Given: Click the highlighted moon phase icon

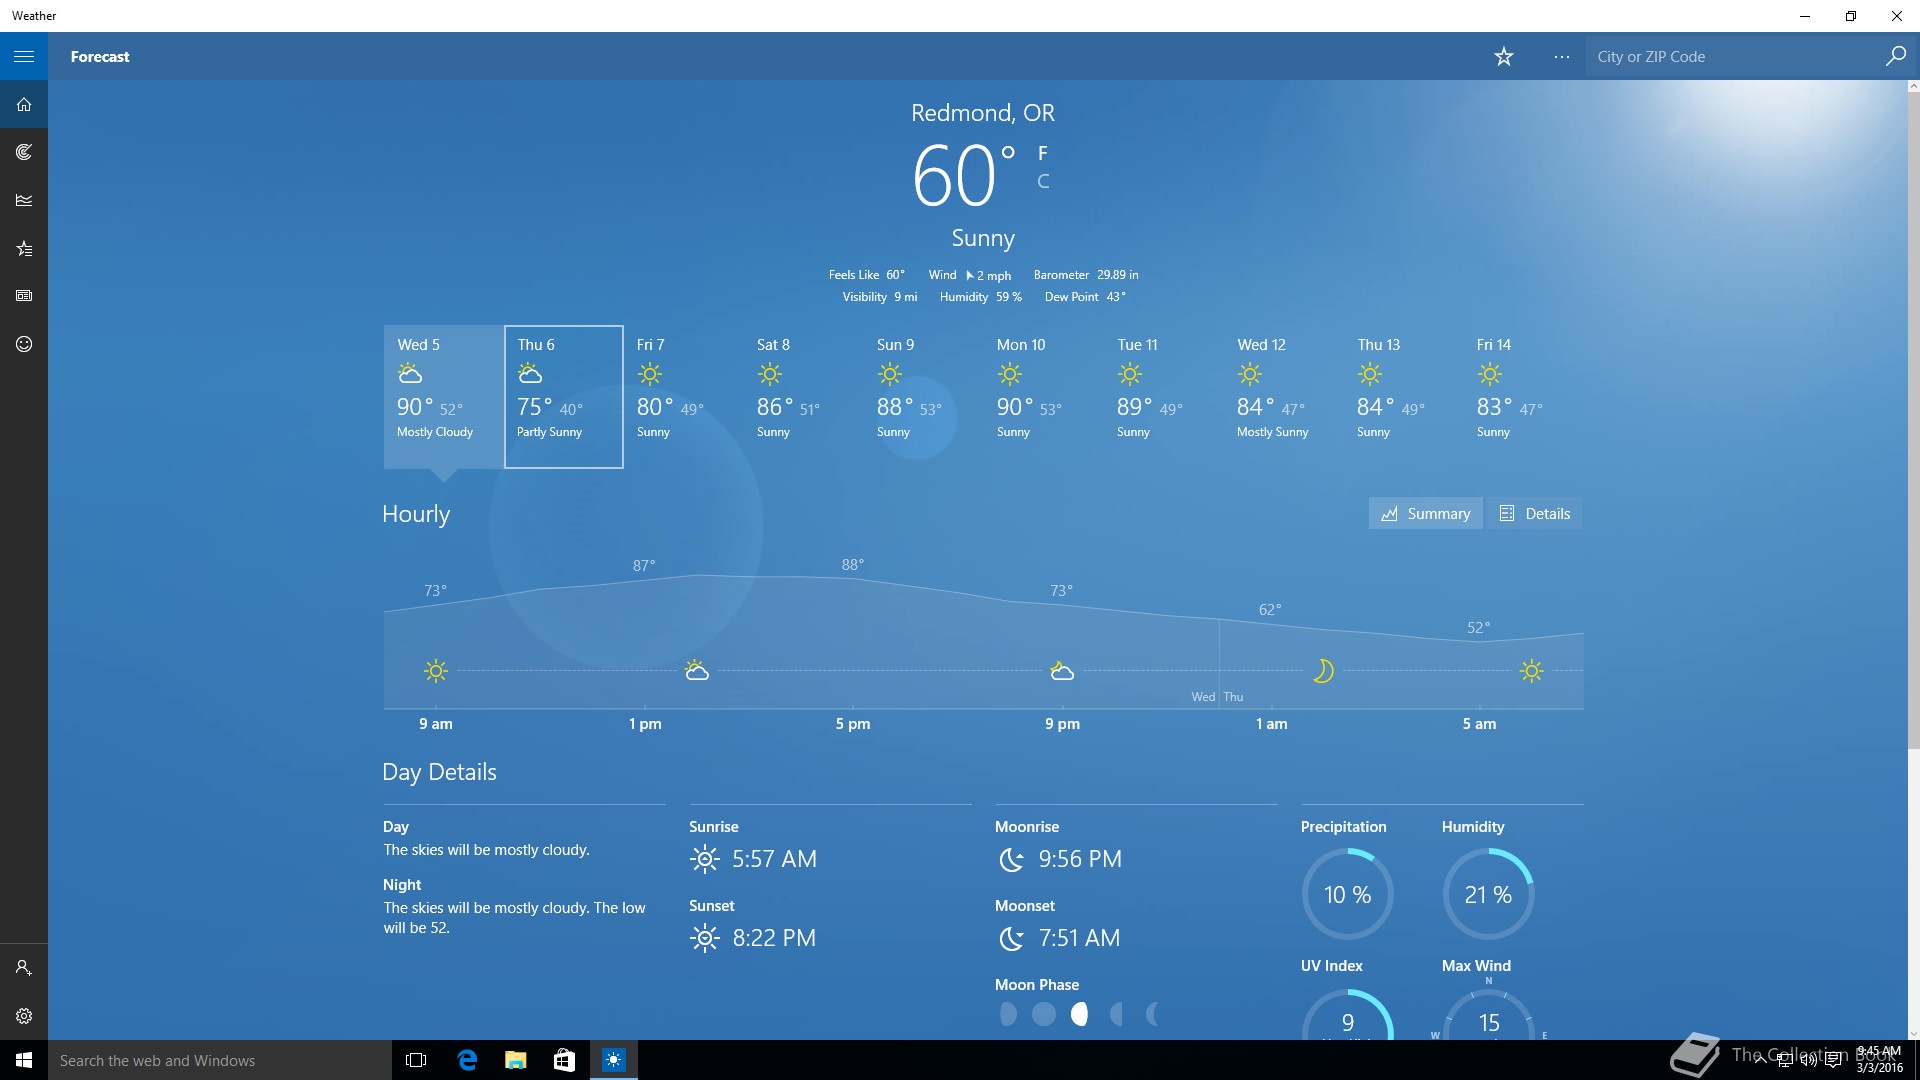Looking at the screenshot, I should 1079,1014.
